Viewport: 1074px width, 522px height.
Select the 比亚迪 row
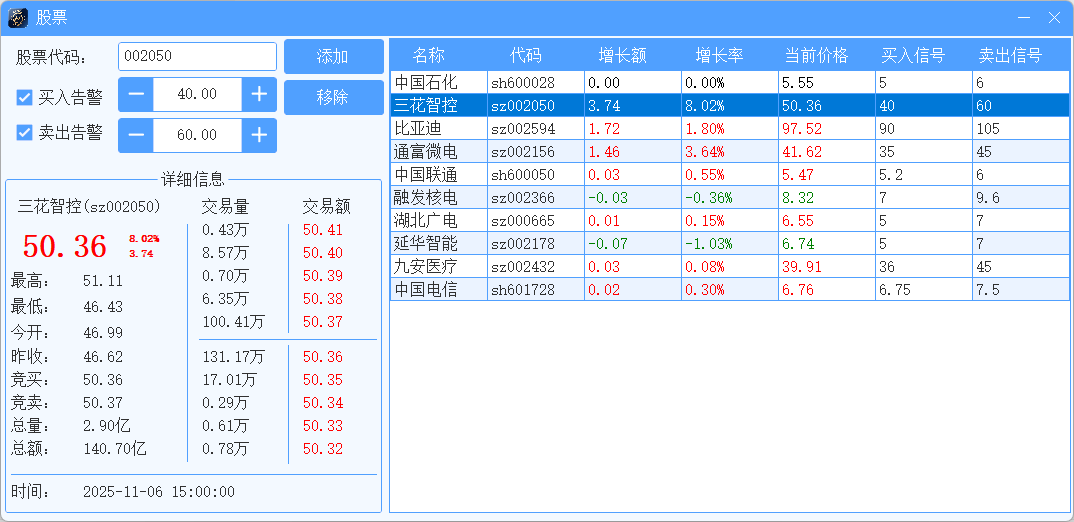(x=730, y=128)
